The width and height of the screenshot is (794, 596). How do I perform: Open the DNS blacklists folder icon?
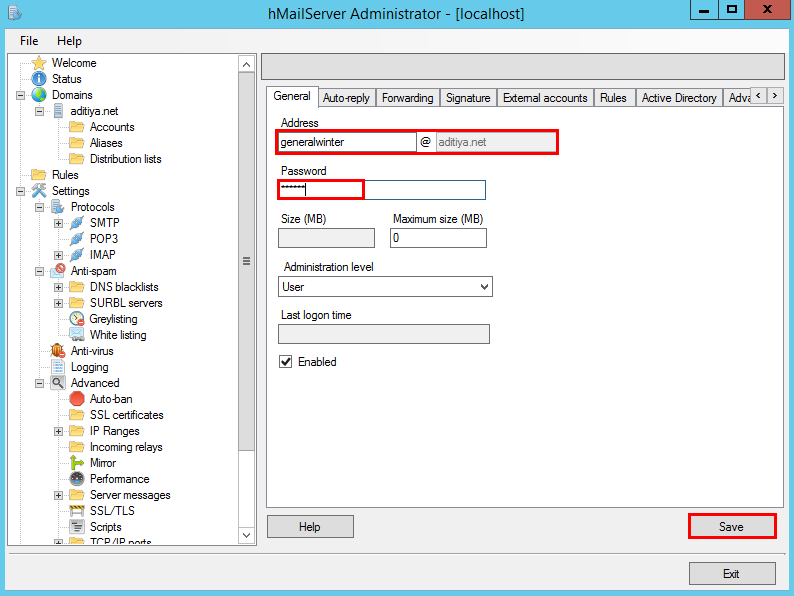point(77,287)
